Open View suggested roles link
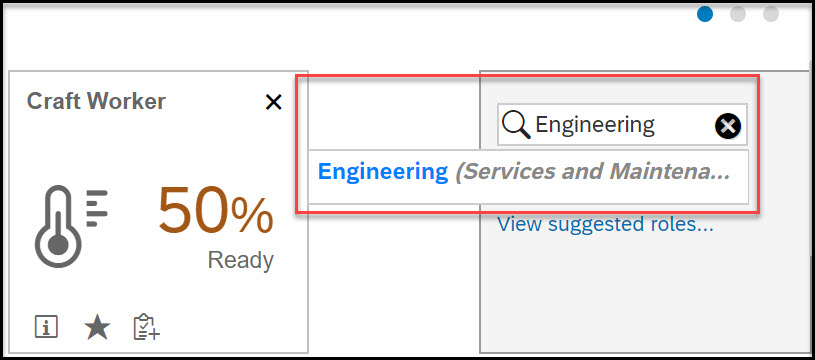This screenshot has width=815, height=360. pos(605,224)
